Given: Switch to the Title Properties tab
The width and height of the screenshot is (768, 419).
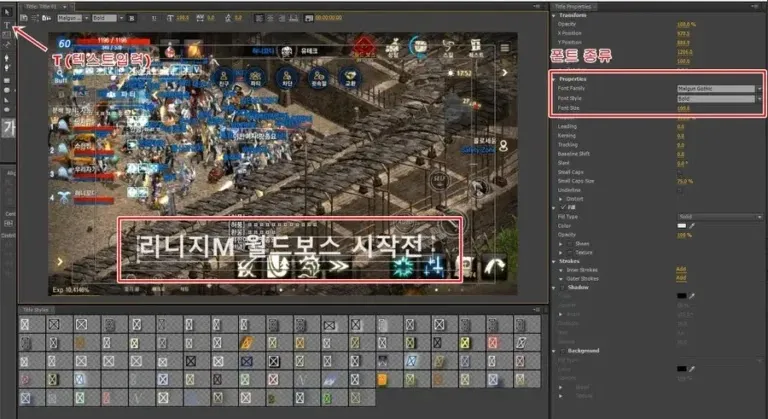Looking at the screenshot, I should [573, 6].
